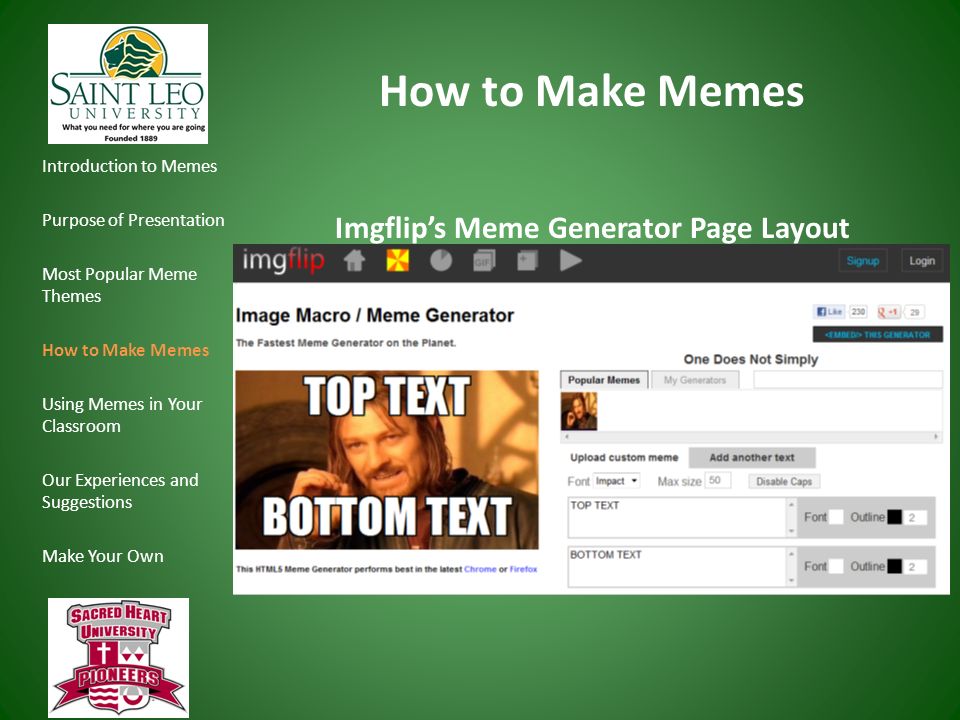Open the GIF maker icon

(484, 261)
